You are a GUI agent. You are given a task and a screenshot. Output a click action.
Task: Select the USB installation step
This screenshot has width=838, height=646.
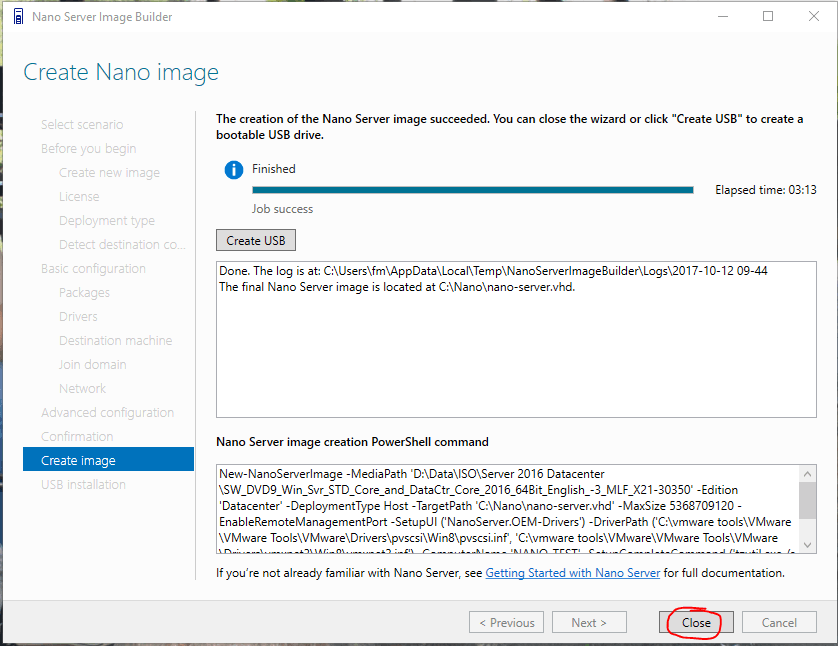click(x=83, y=484)
